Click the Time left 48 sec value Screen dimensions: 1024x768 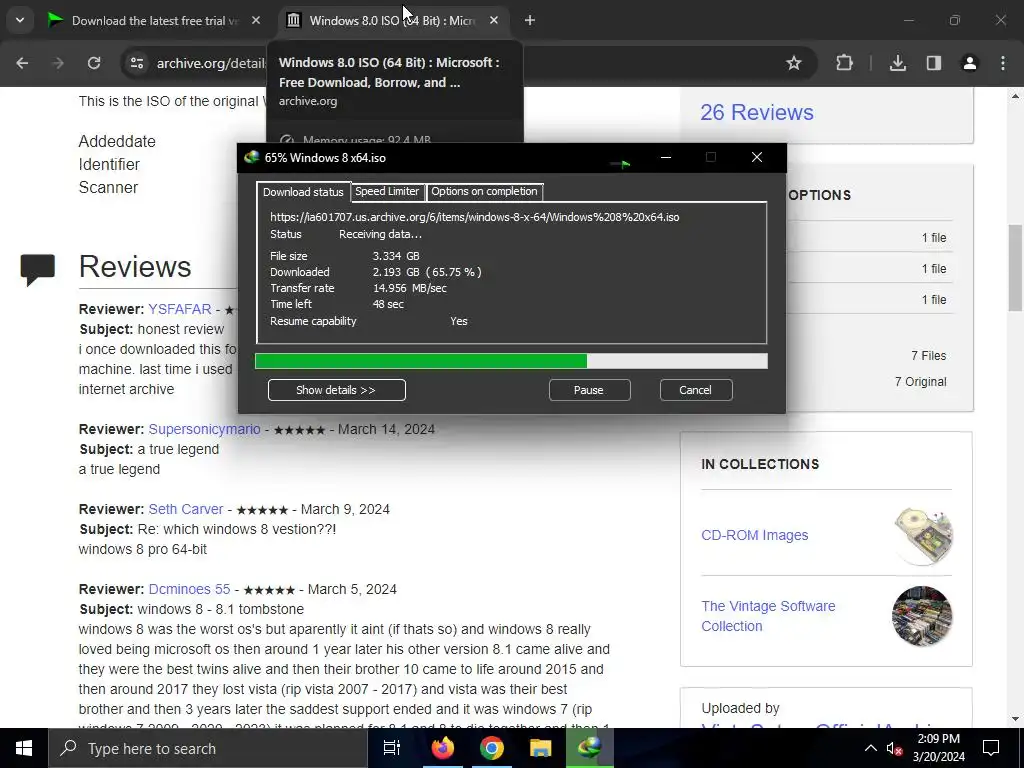(388, 304)
